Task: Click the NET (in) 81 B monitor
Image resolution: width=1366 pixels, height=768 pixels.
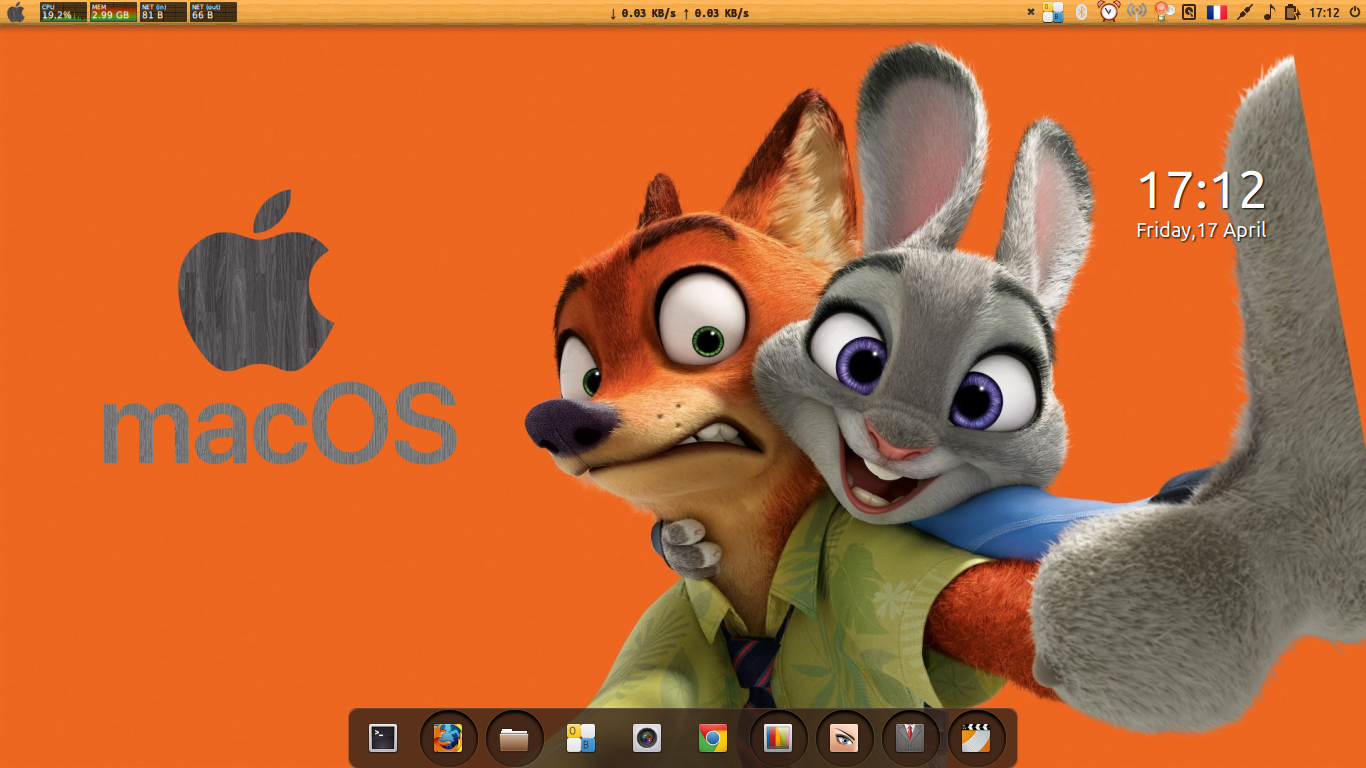Action: 163,12
